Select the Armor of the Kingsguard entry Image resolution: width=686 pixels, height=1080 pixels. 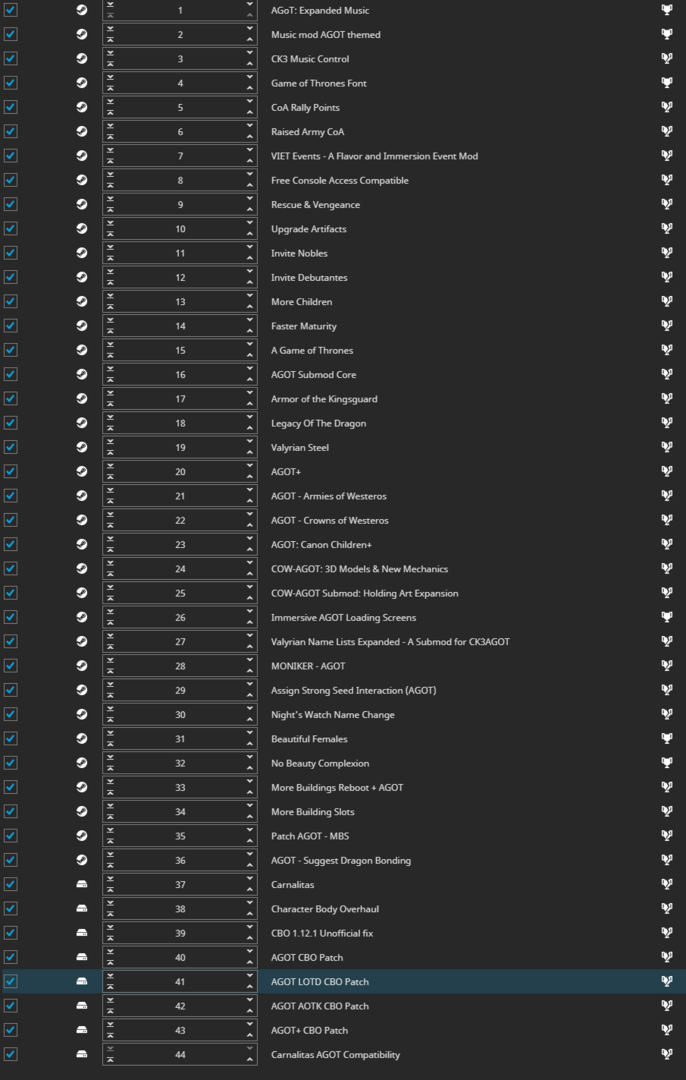pos(324,399)
